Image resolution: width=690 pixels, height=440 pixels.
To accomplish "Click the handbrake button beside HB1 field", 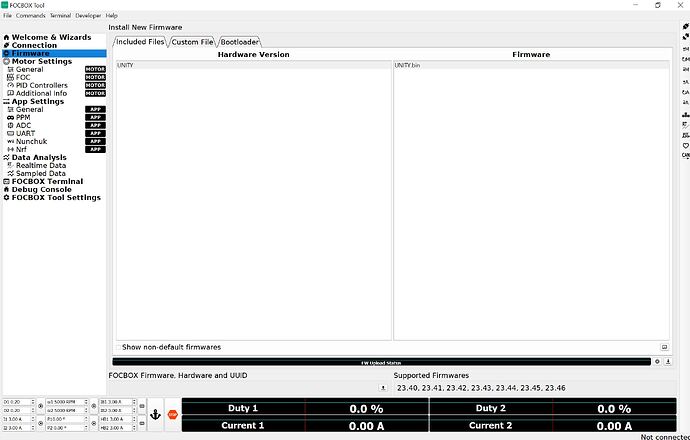I will coord(142,423).
